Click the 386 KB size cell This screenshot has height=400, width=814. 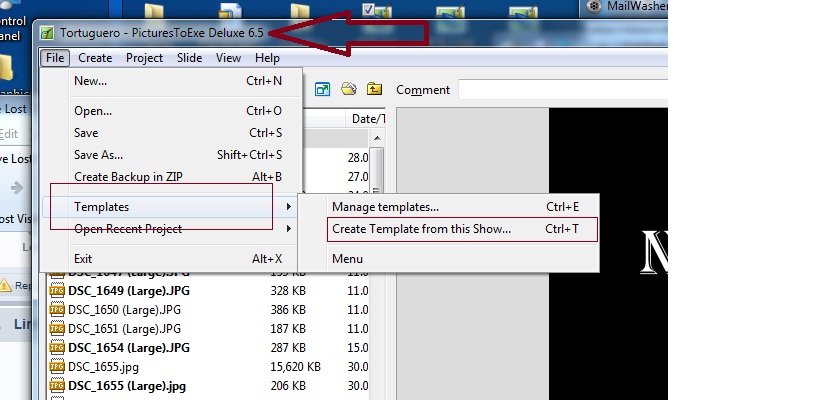pos(288,310)
